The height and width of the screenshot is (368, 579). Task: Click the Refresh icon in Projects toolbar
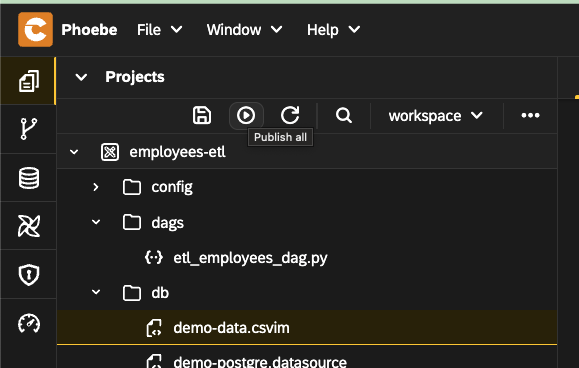290,115
